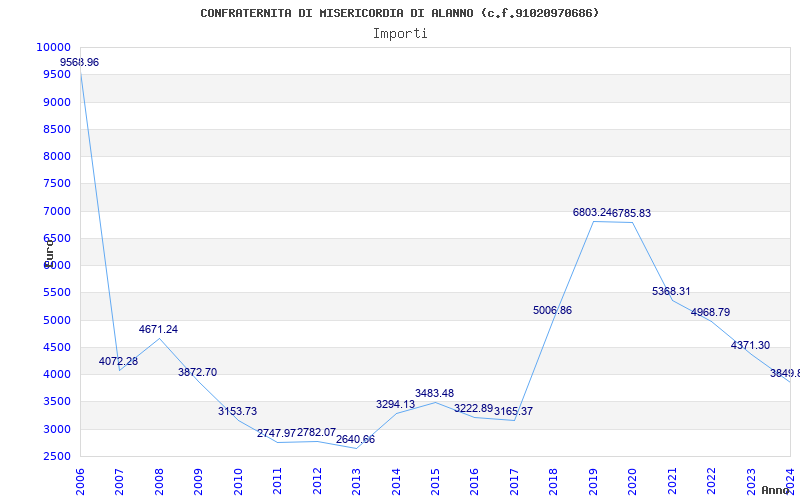Click the x-axis year 2017
The height and width of the screenshot is (500, 800).
coord(515,481)
